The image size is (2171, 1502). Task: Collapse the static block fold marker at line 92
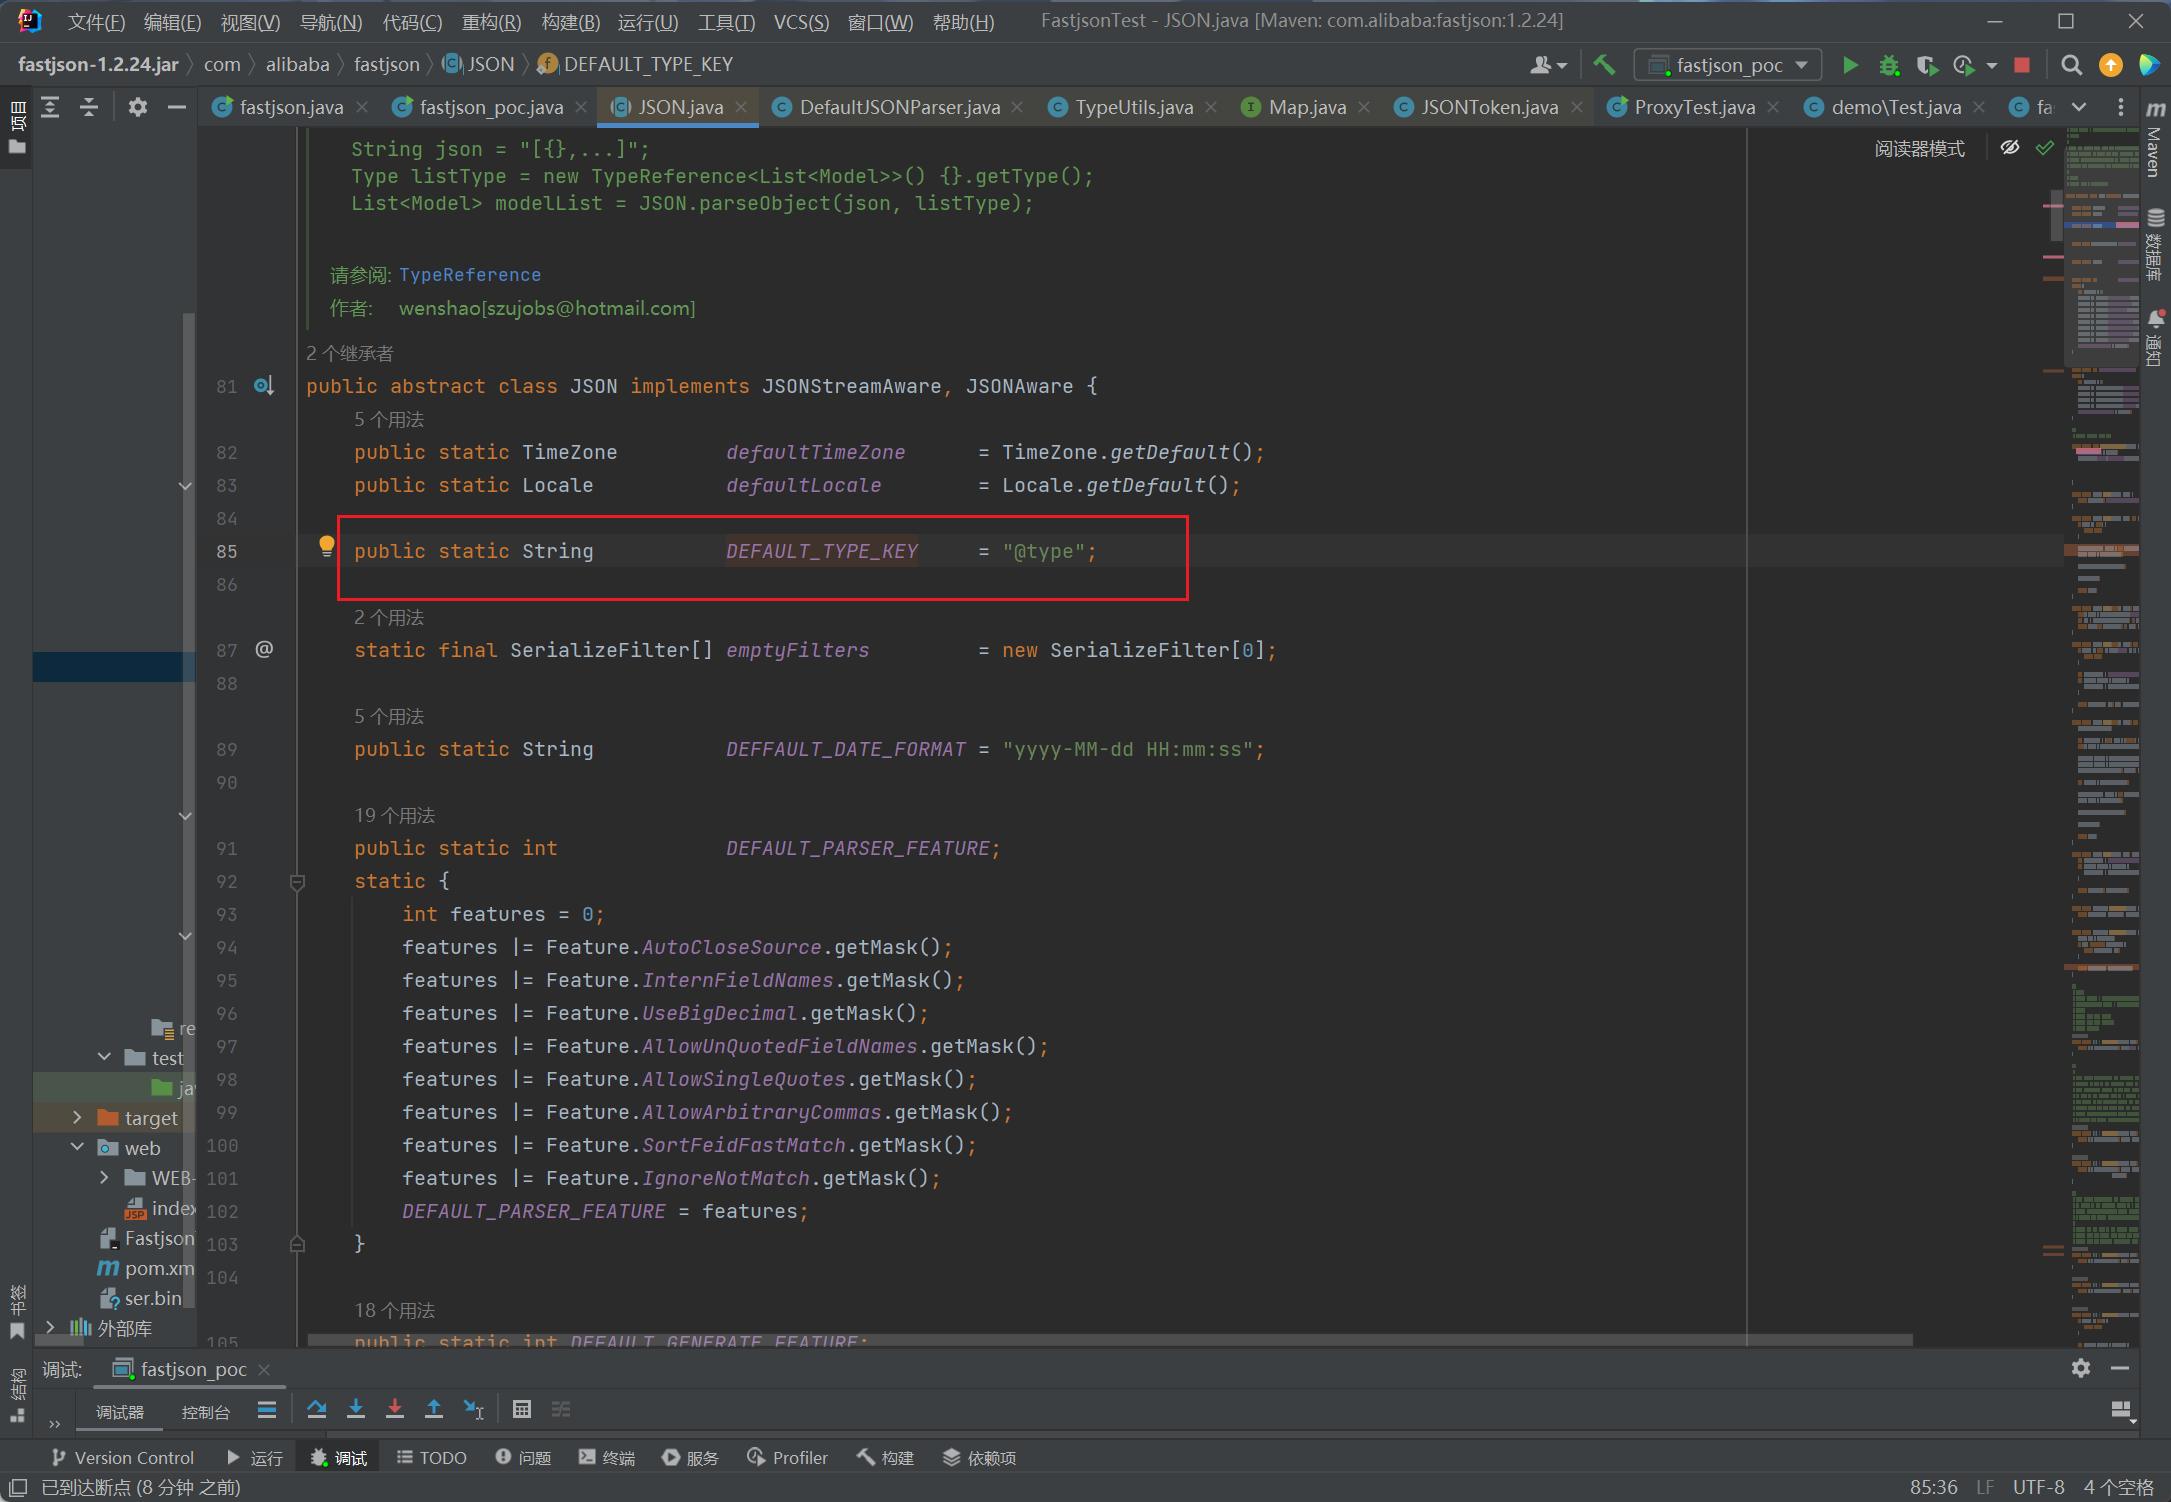297,881
